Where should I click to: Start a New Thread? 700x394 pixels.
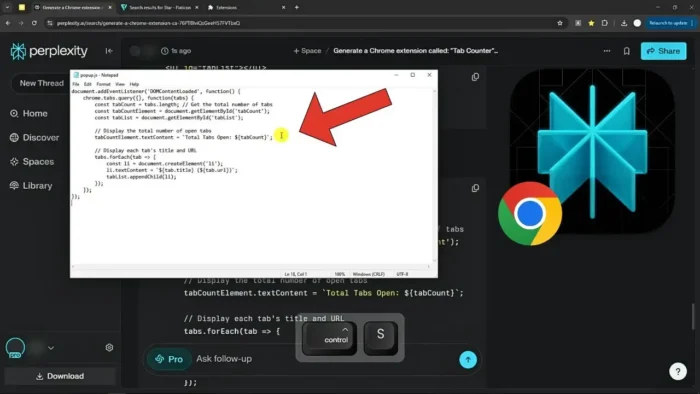tap(42, 83)
